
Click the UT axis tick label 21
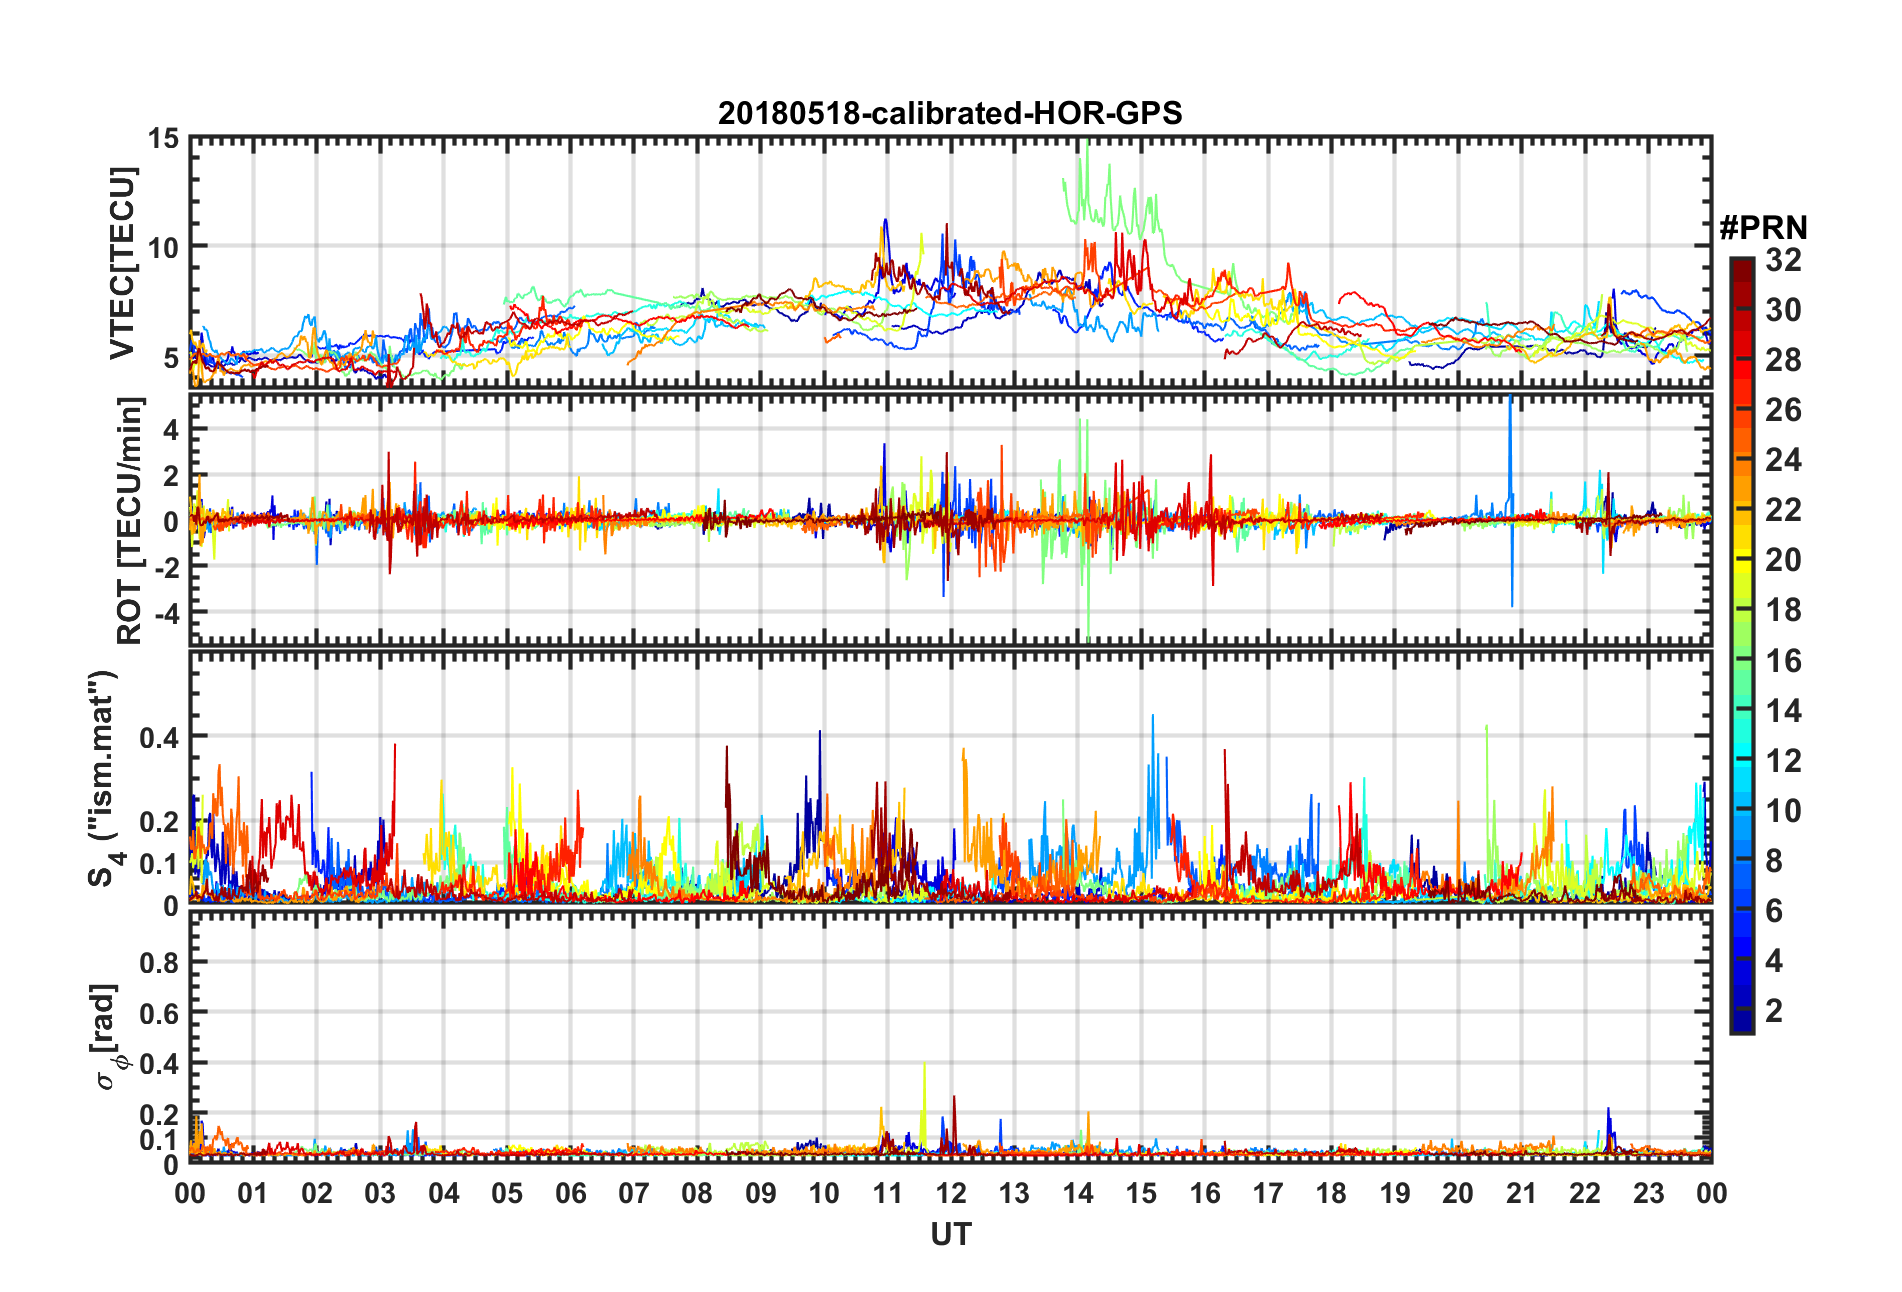coord(1522,1193)
